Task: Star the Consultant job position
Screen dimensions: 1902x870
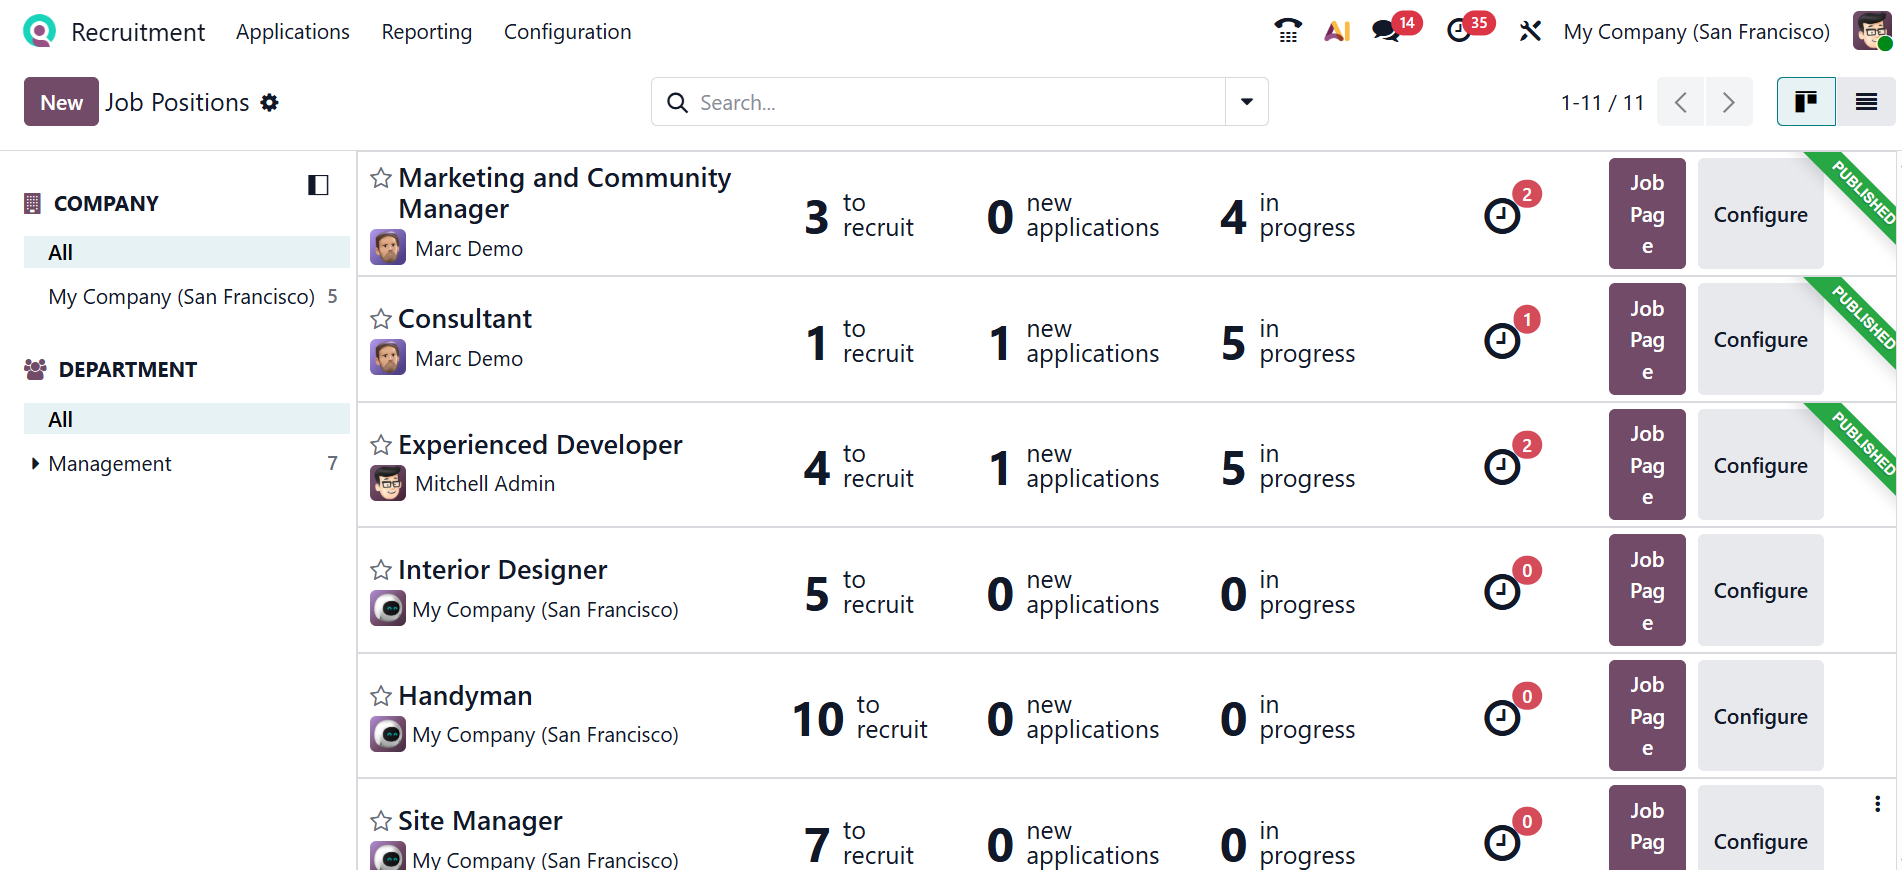Action: coord(381,319)
